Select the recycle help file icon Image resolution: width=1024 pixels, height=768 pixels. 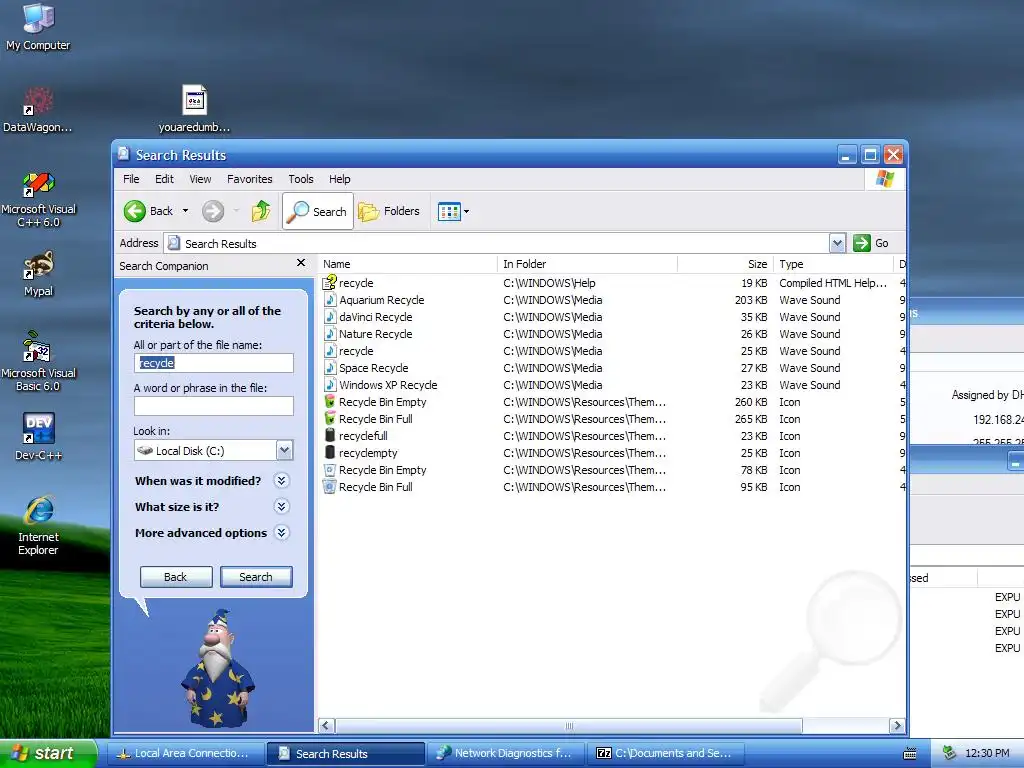click(x=330, y=283)
